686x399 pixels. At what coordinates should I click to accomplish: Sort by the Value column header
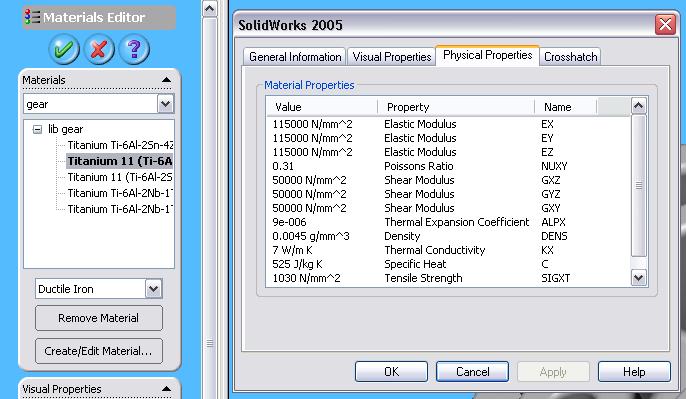[322, 107]
